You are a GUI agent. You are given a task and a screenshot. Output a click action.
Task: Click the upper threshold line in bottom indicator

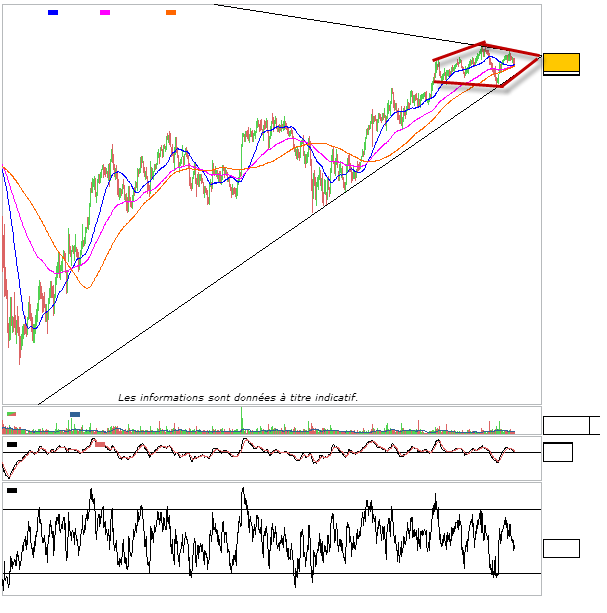pos(270,510)
